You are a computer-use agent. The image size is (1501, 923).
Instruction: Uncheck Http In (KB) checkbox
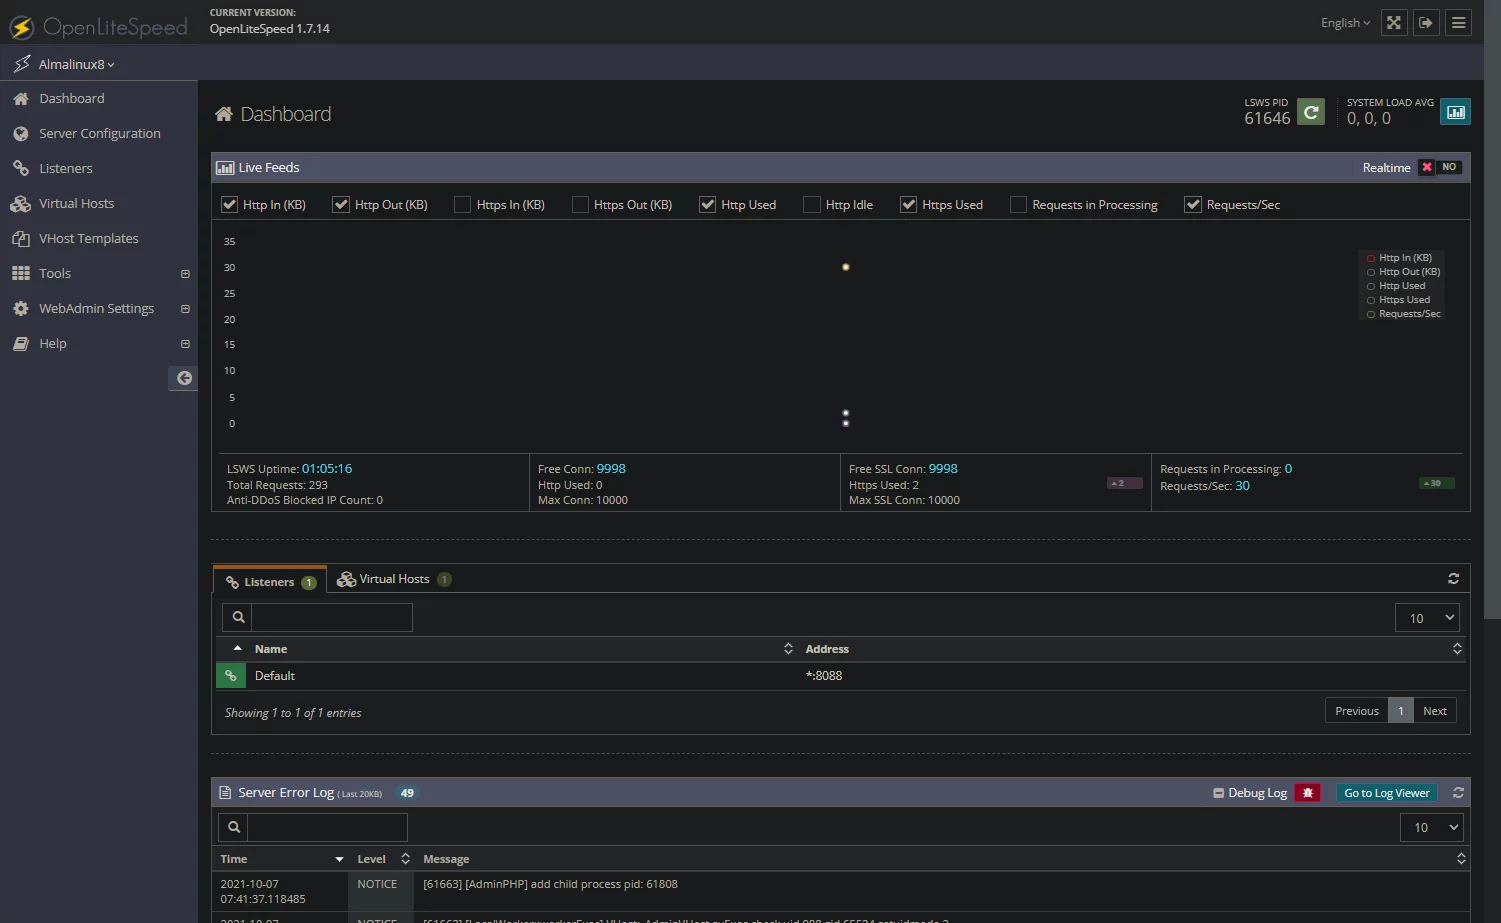pos(229,205)
